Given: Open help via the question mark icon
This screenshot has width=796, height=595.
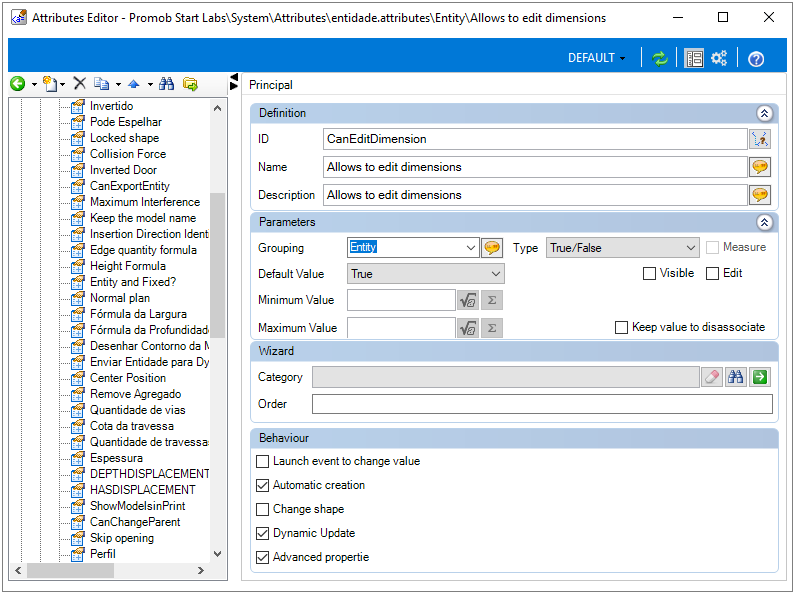Looking at the screenshot, I should click(x=756, y=59).
